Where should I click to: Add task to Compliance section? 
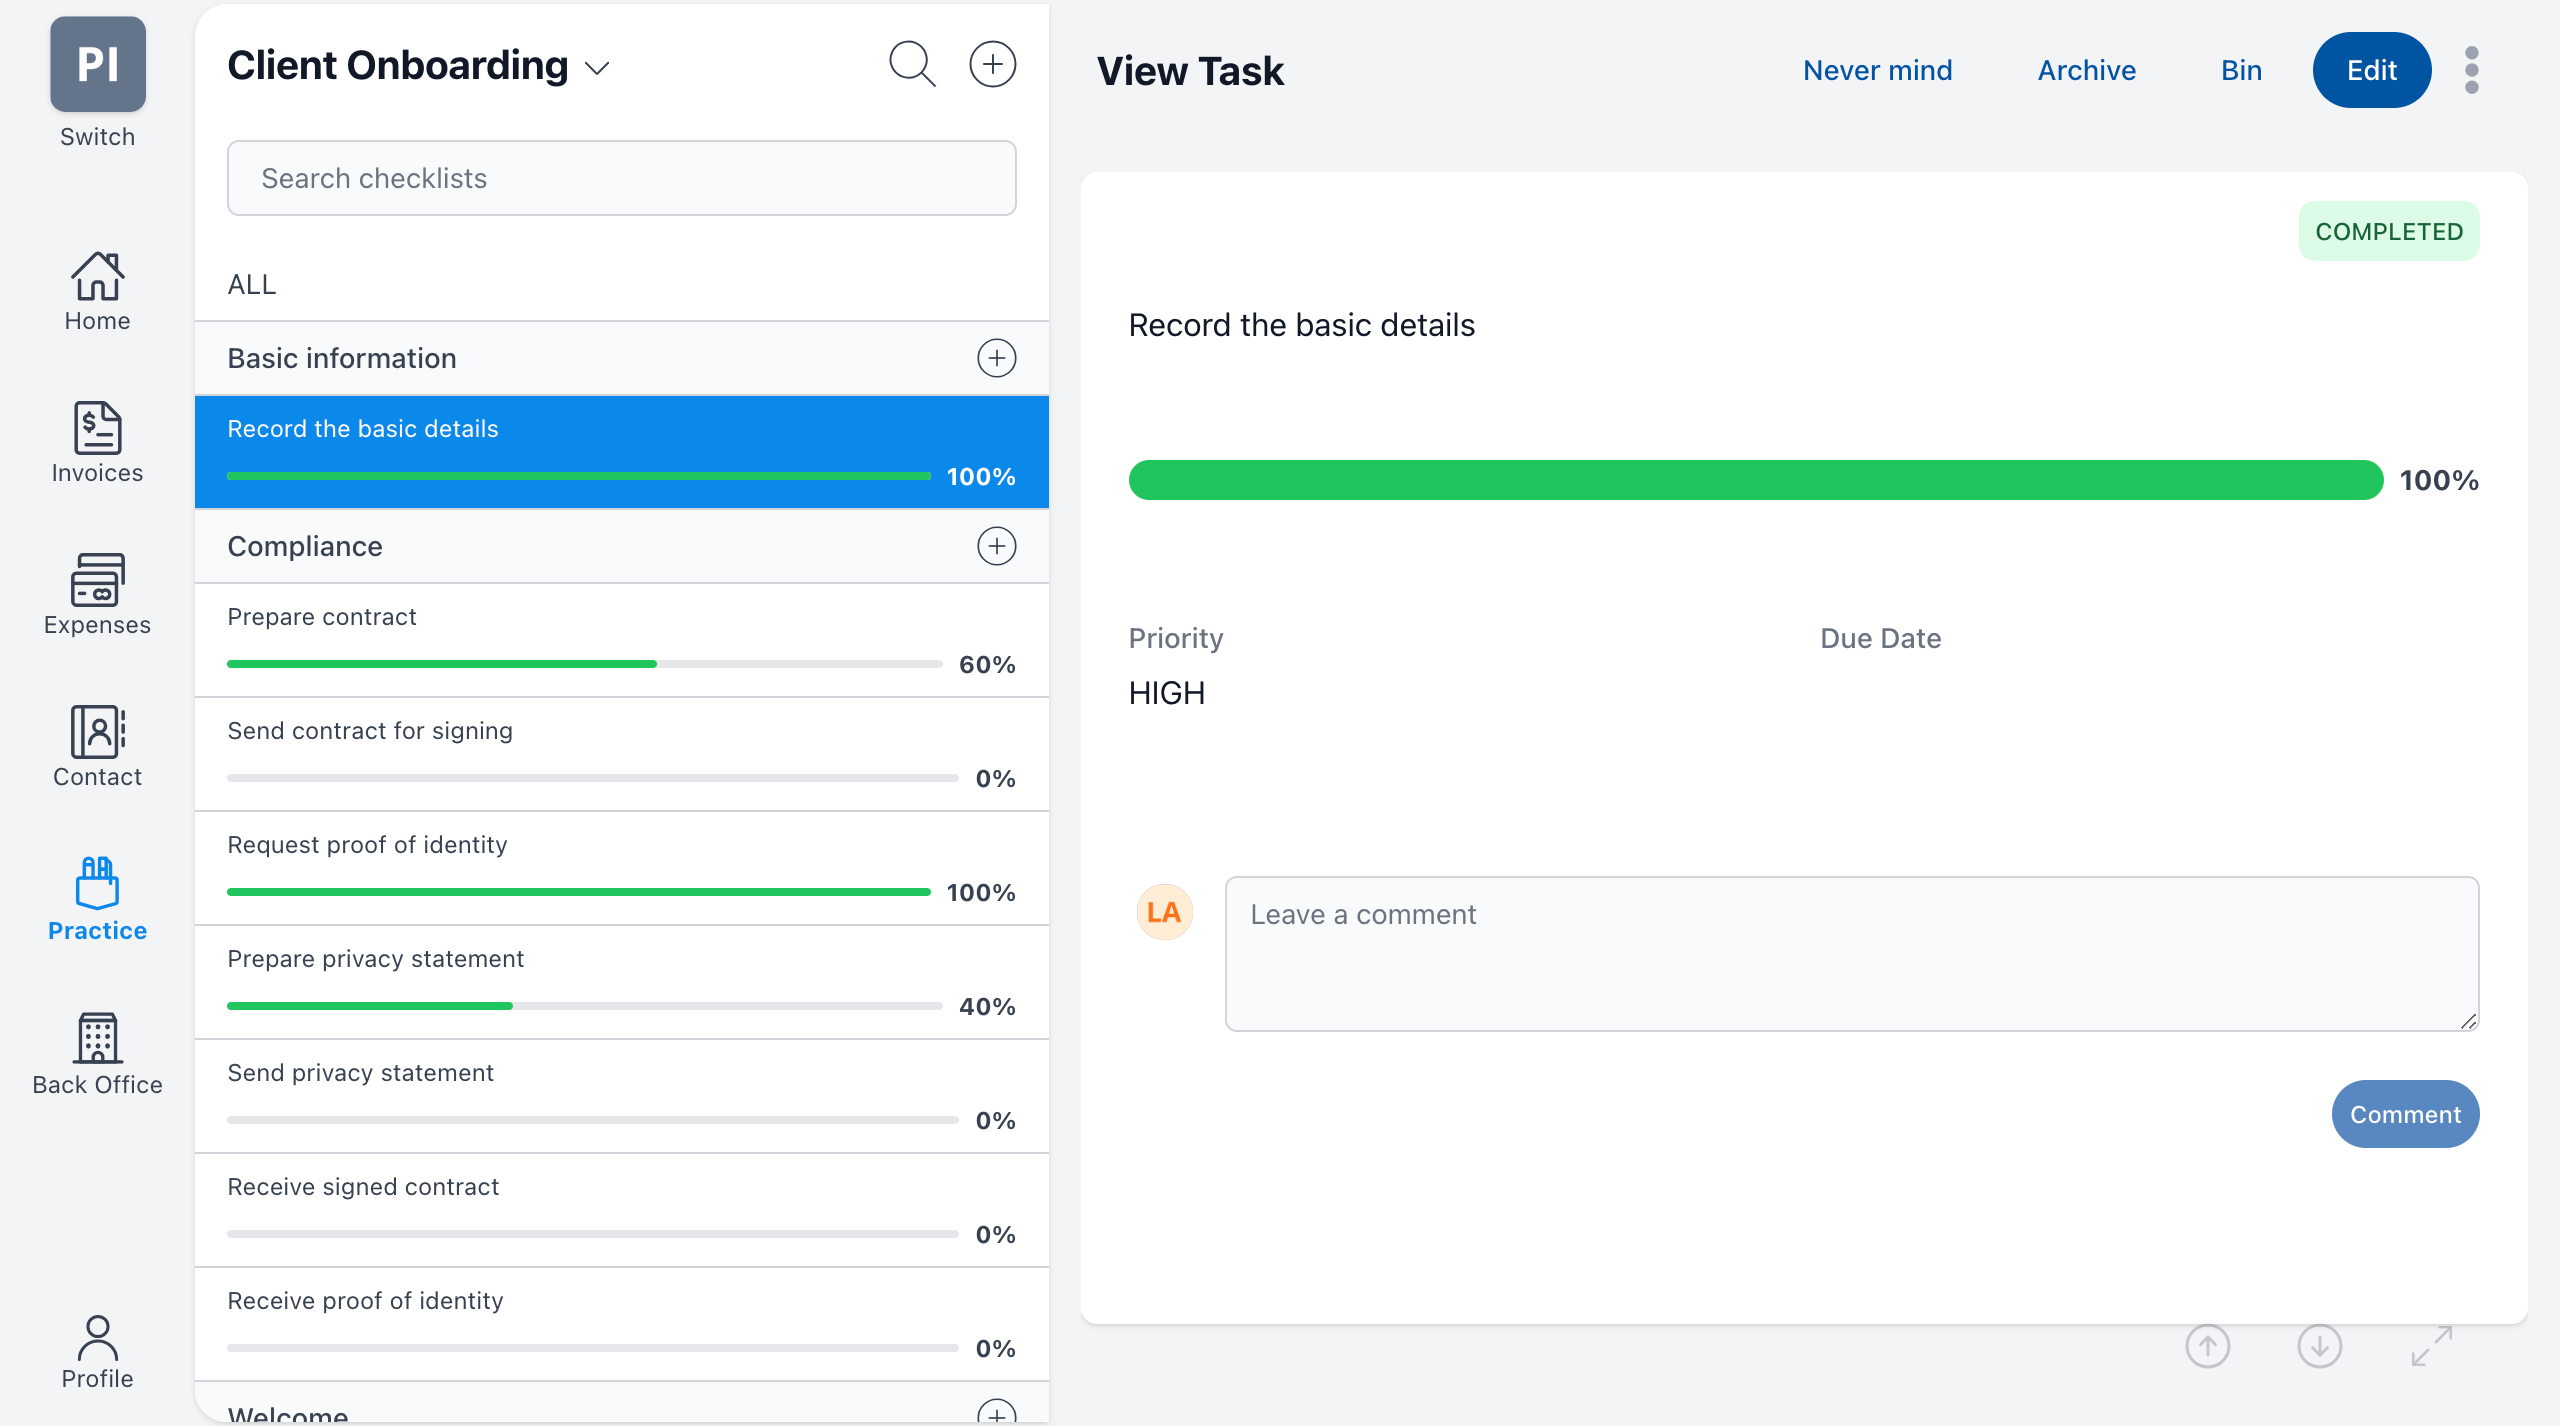996,546
